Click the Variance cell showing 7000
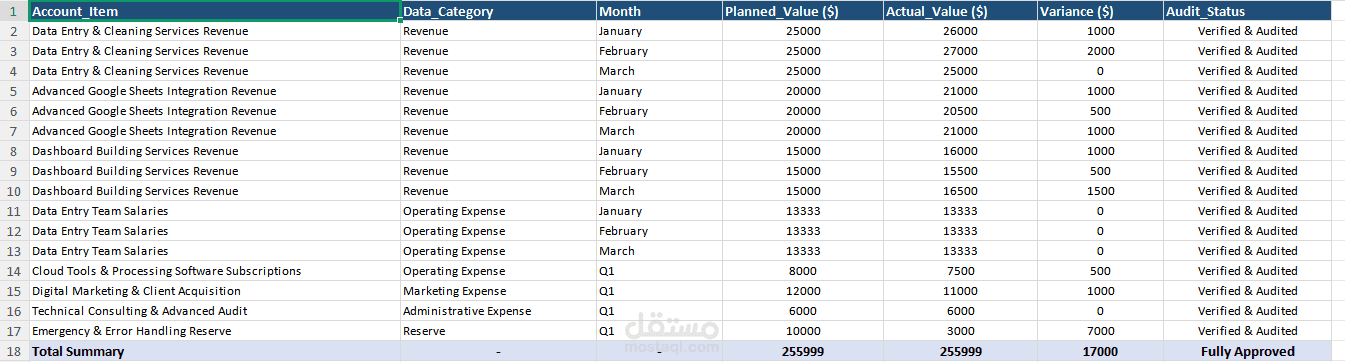The image size is (1345, 362). (1100, 331)
